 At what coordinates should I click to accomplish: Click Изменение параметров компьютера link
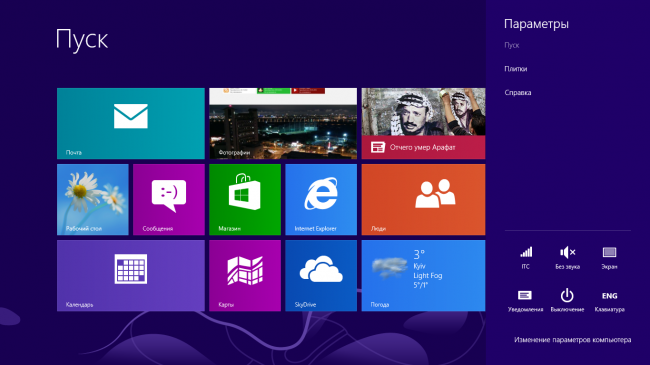coord(572,340)
